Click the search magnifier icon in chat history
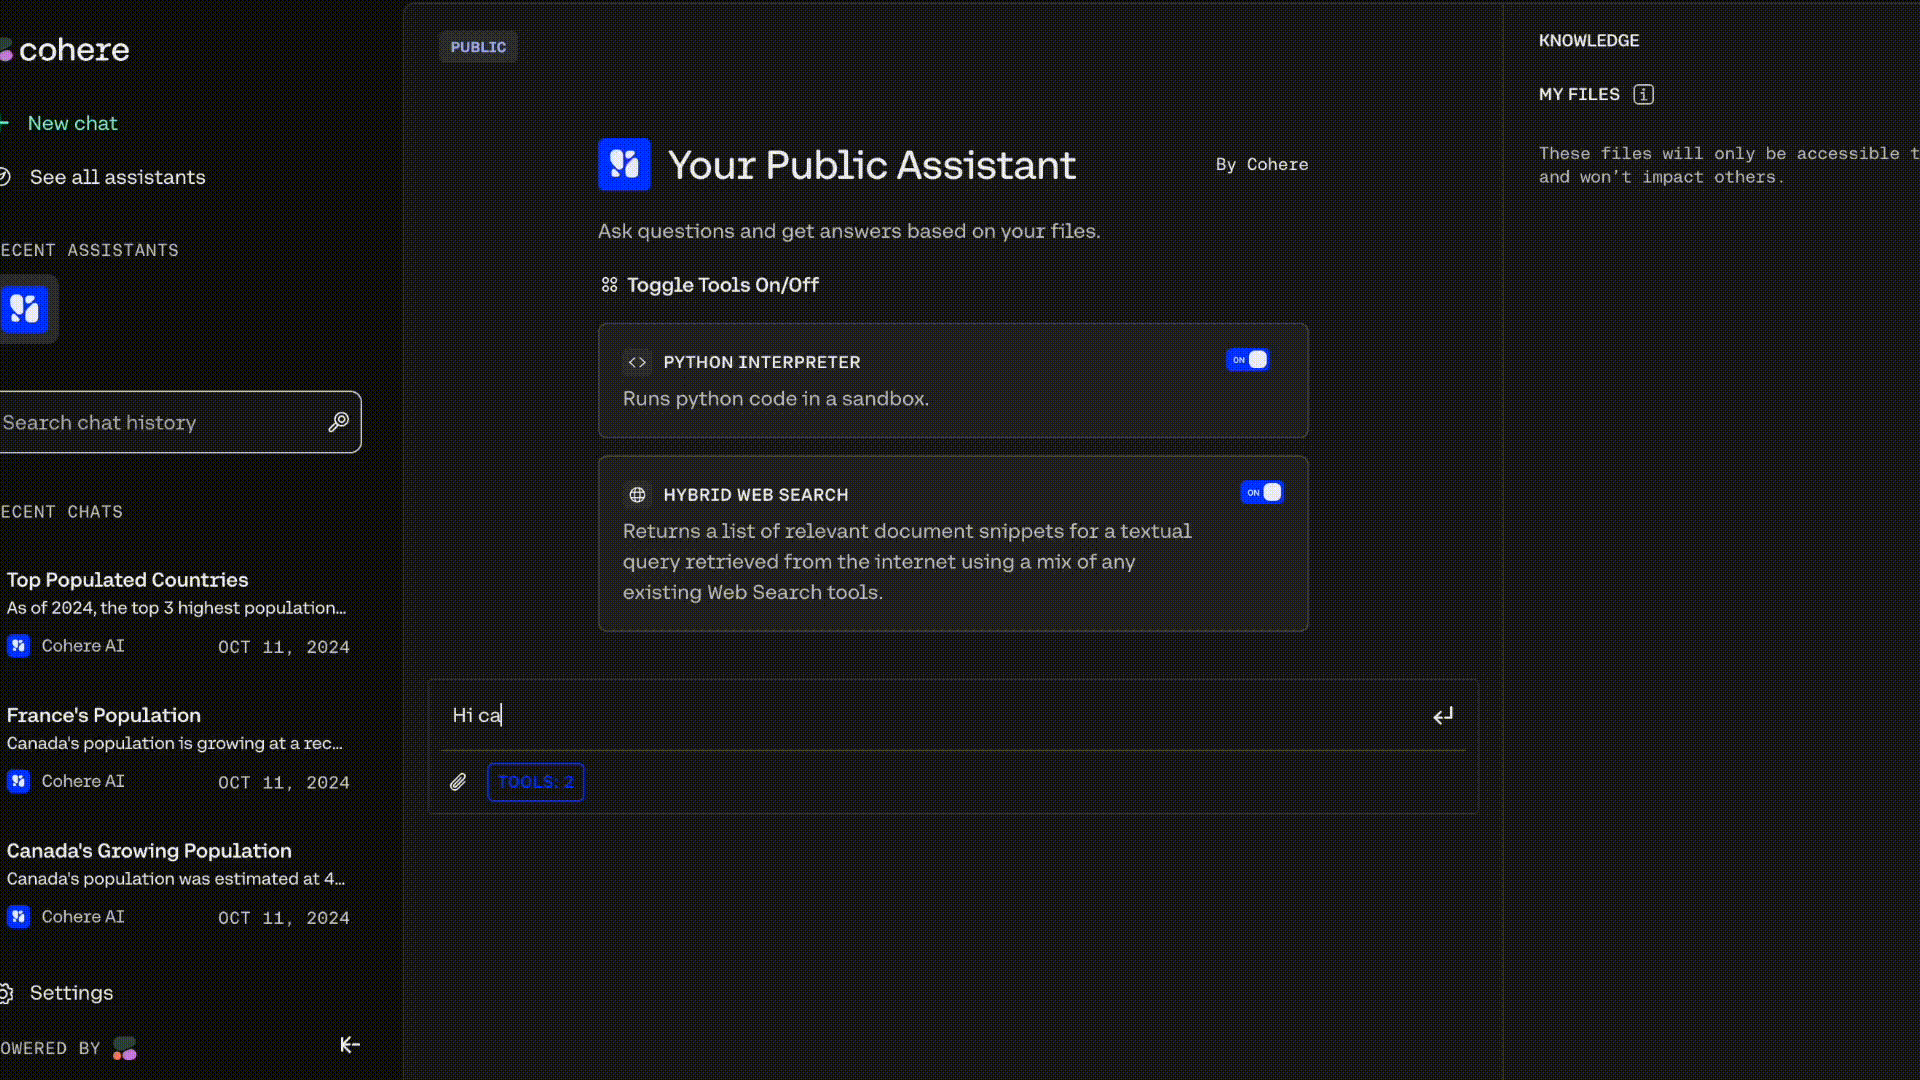Viewport: 1920px width, 1080px height. point(339,422)
